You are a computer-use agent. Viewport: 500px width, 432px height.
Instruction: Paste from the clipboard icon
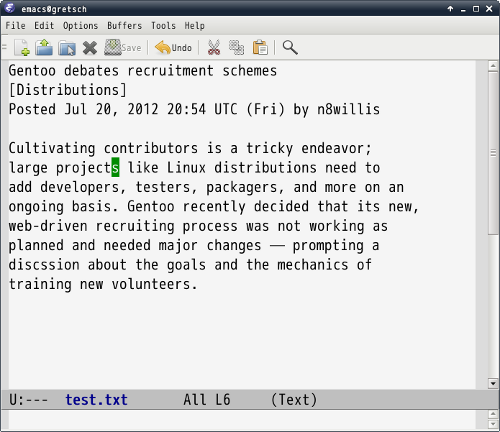click(x=260, y=47)
